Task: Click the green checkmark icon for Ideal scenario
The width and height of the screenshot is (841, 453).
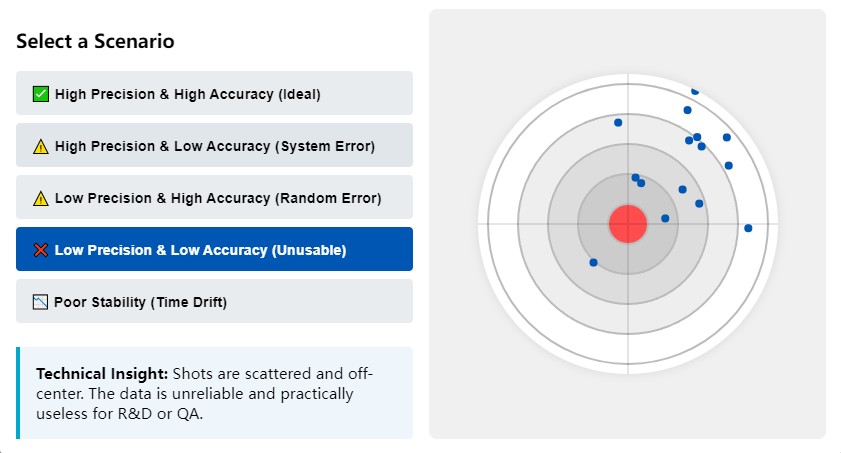Action: coord(41,94)
